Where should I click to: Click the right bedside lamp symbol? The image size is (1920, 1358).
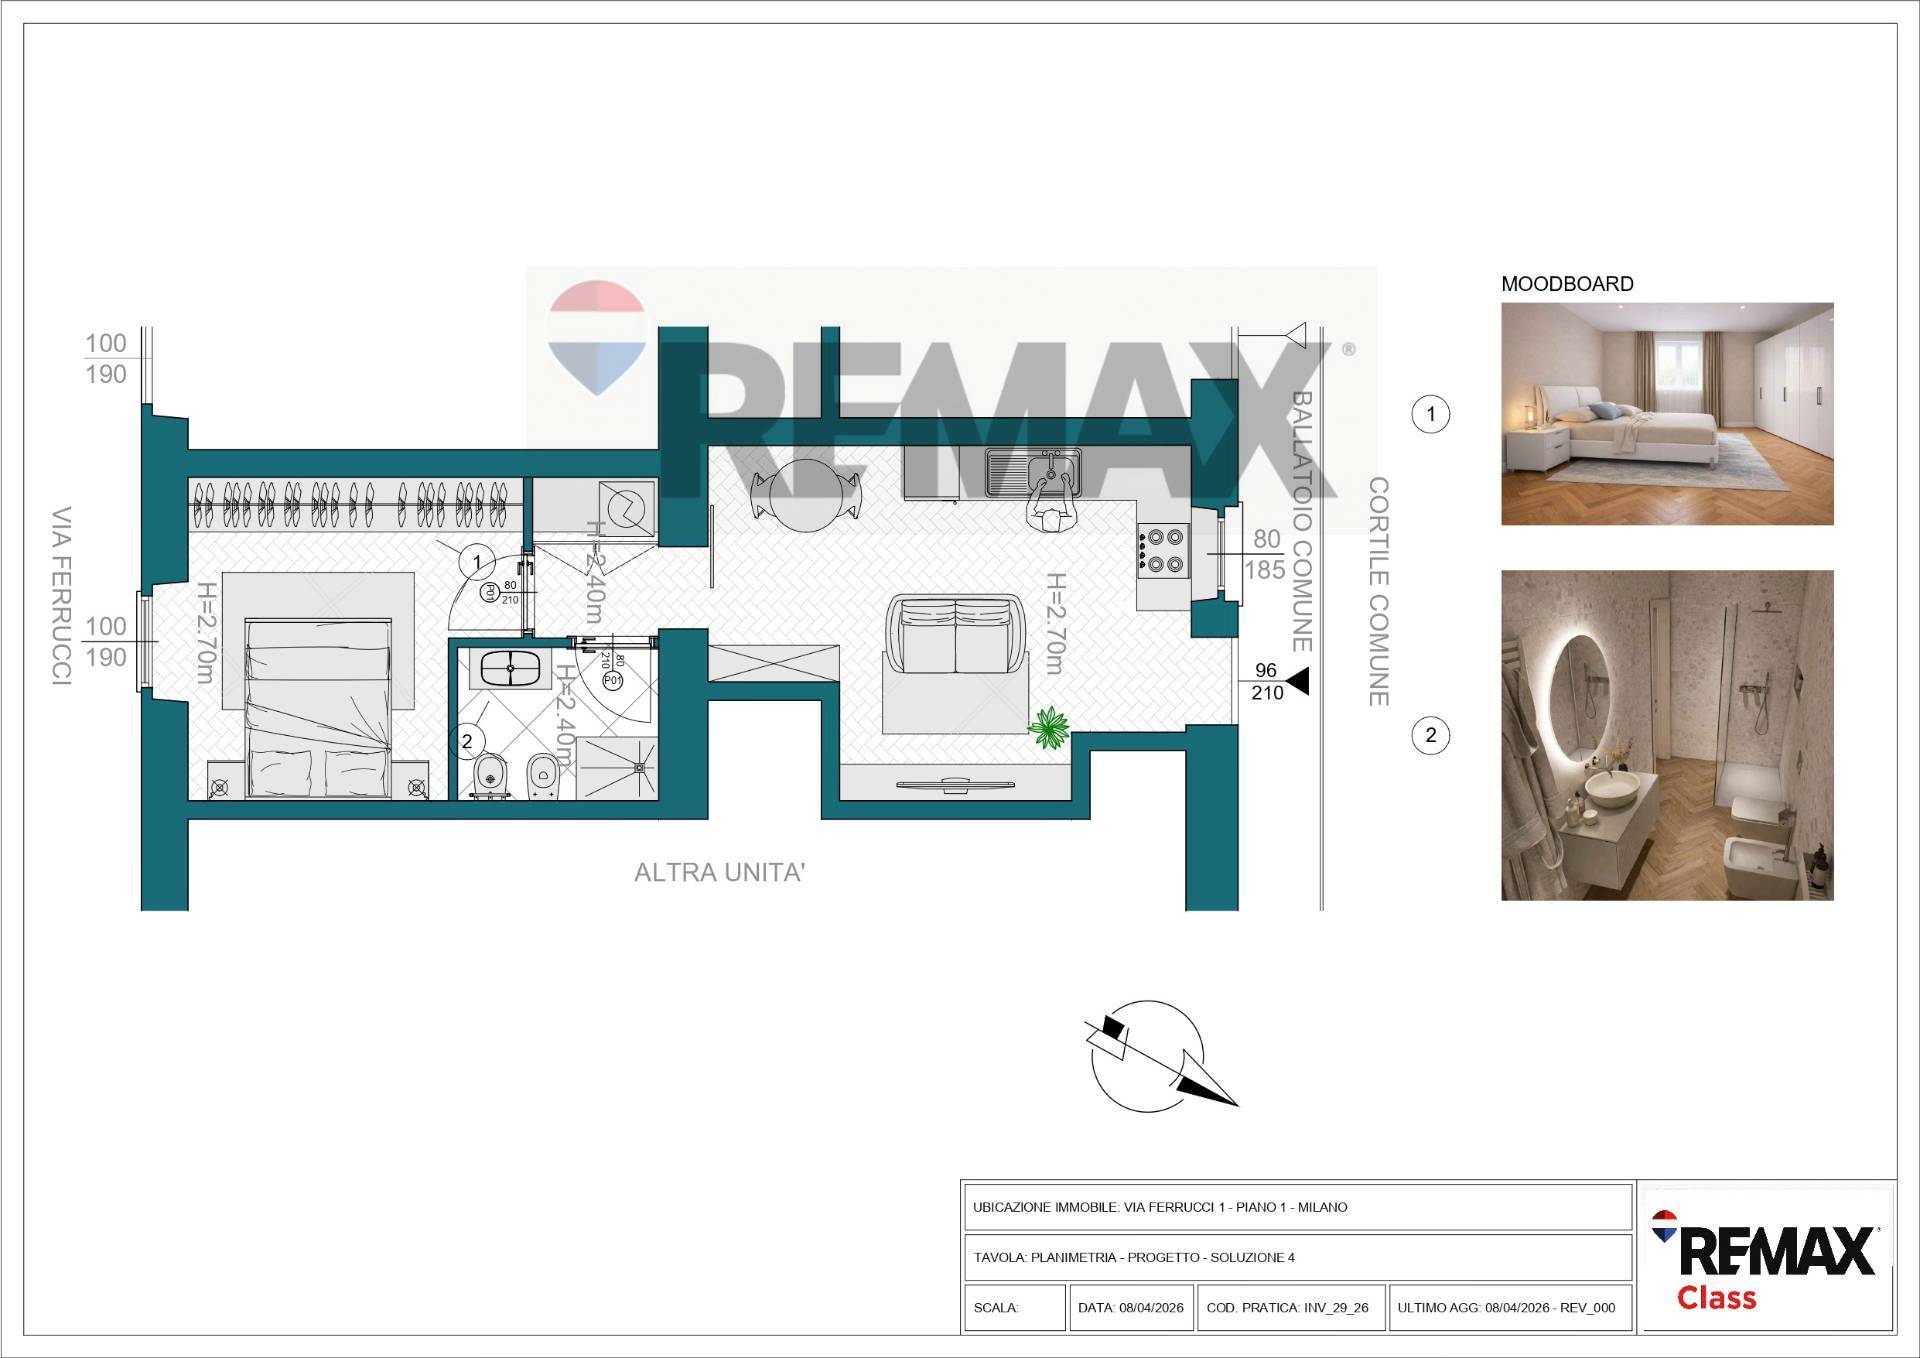point(417,788)
